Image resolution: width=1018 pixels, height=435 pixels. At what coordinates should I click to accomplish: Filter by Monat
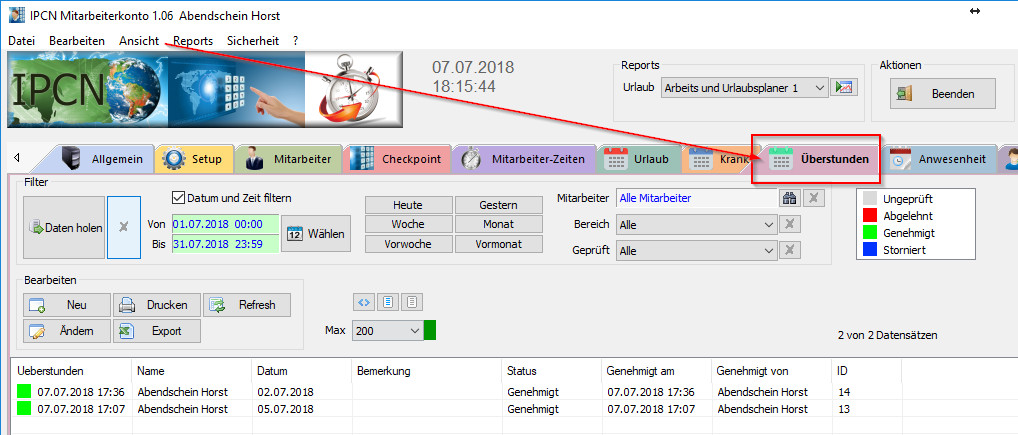pyautogui.click(x=498, y=224)
